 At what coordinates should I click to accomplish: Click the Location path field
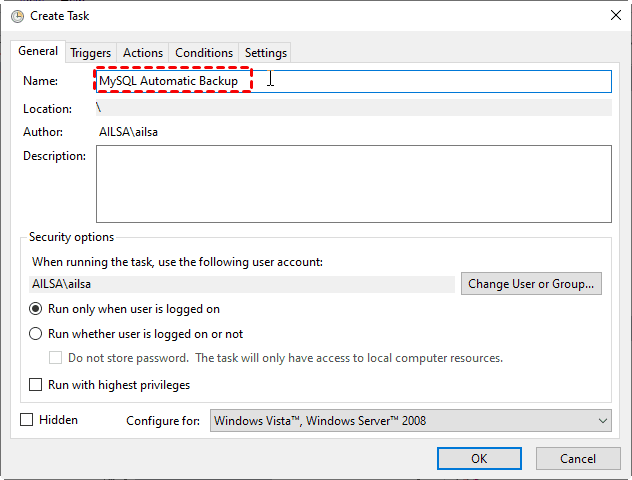(x=353, y=108)
